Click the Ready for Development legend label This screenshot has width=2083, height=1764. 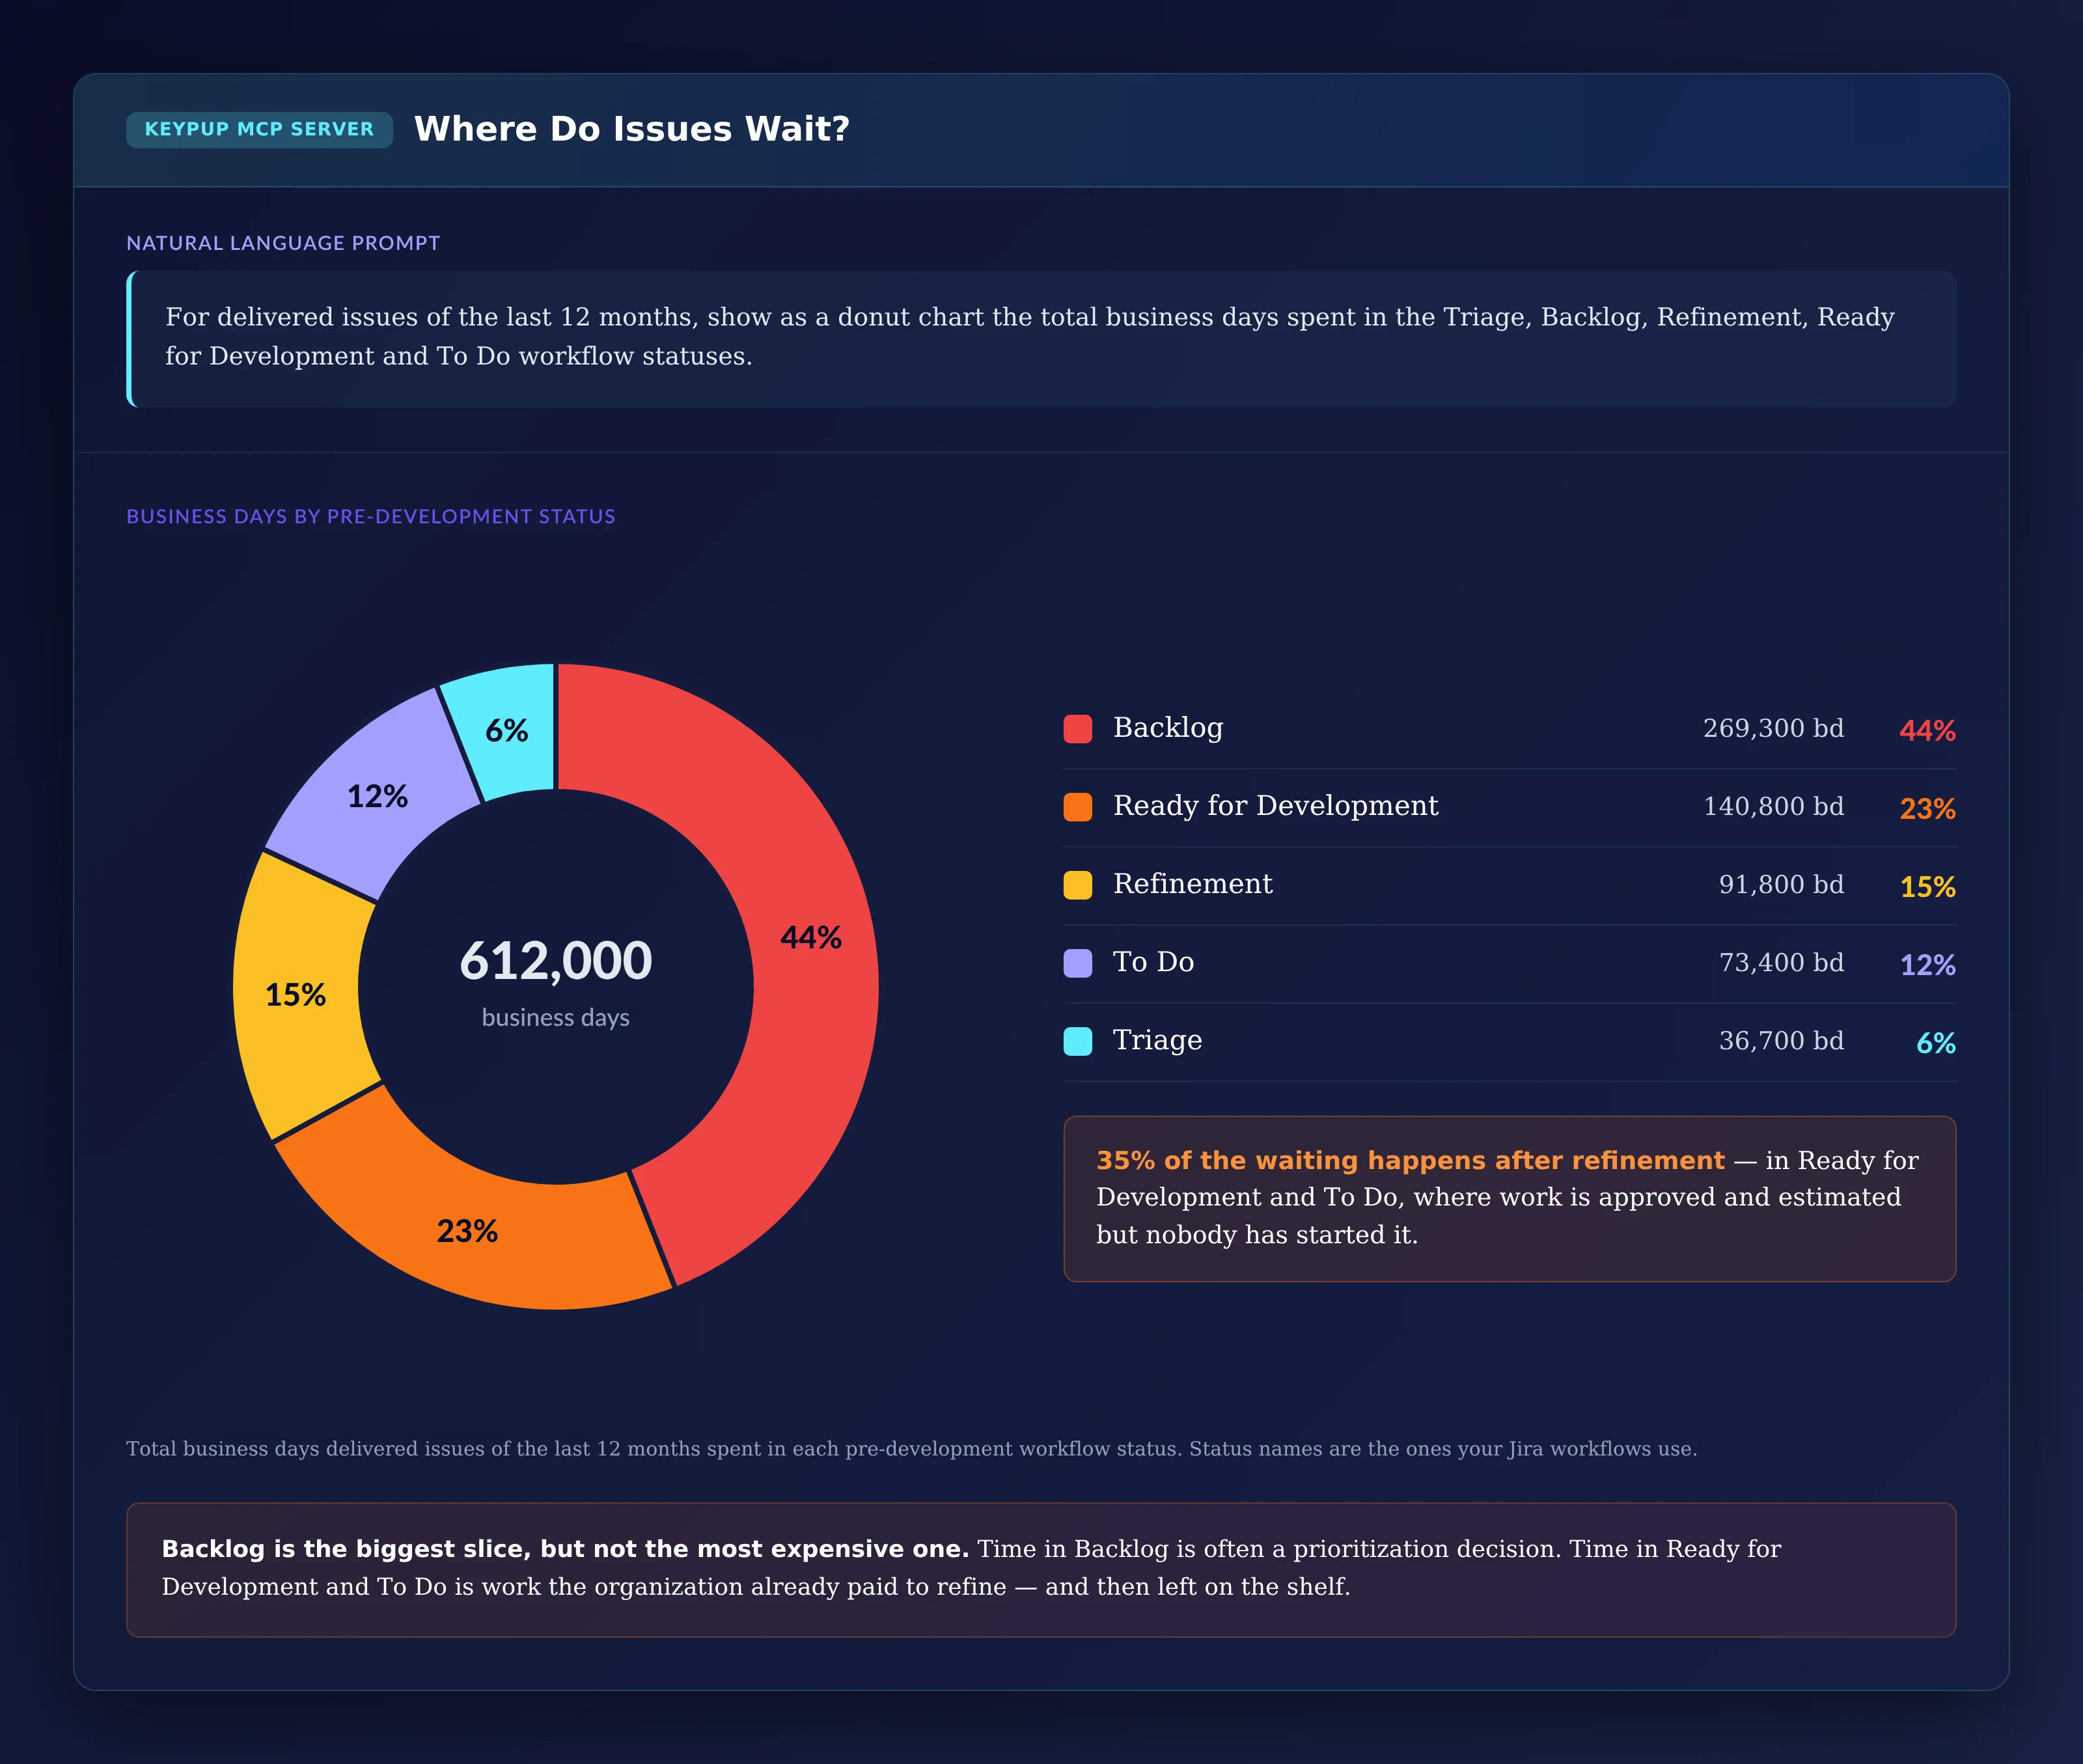(x=1276, y=806)
